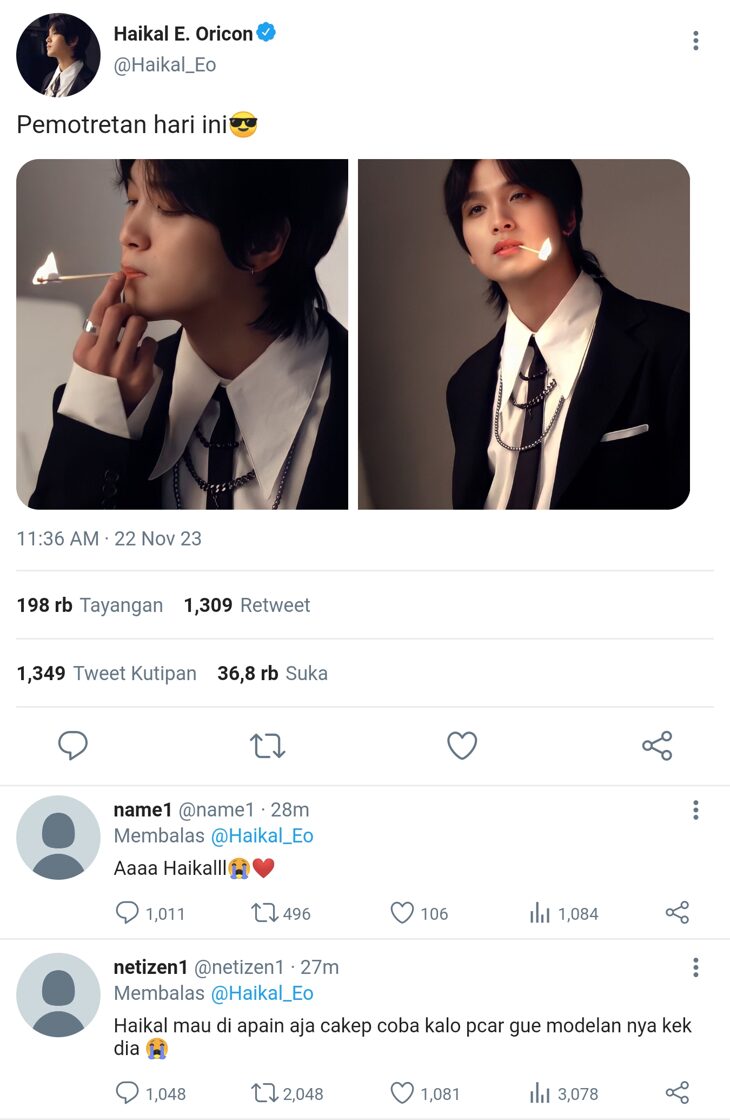Open the 1,349 Tweet Kutipan list
The height and width of the screenshot is (1120, 730).
pos(106,673)
